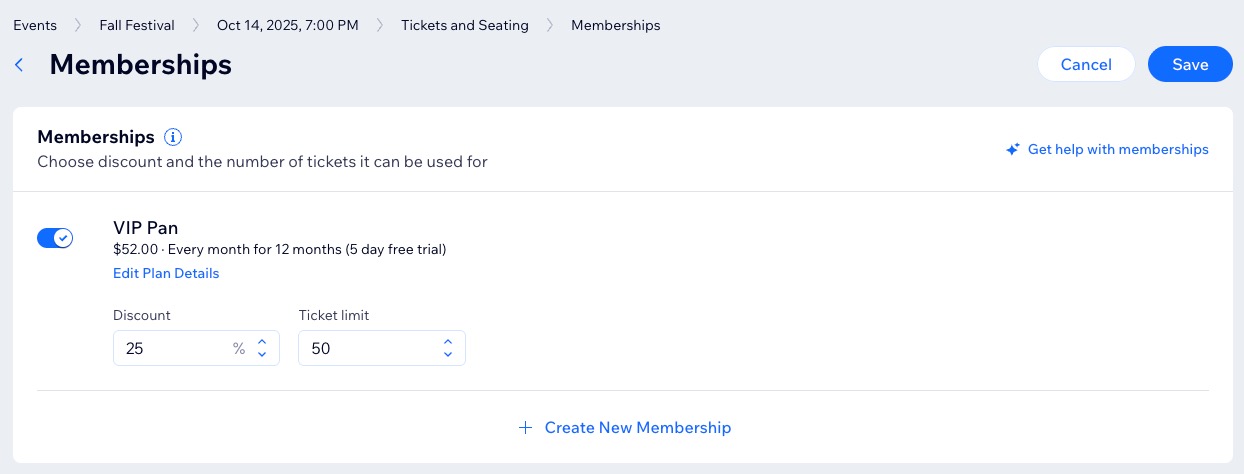Decrease the Ticket limit with down arrow
The width and height of the screenshot is (1244, 474).
[448, 355]
